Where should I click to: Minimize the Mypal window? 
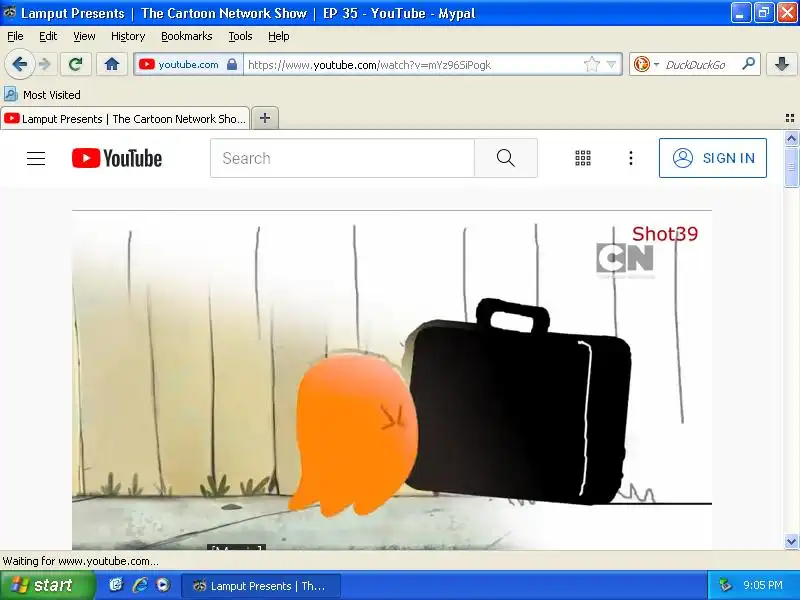point(740,13)
